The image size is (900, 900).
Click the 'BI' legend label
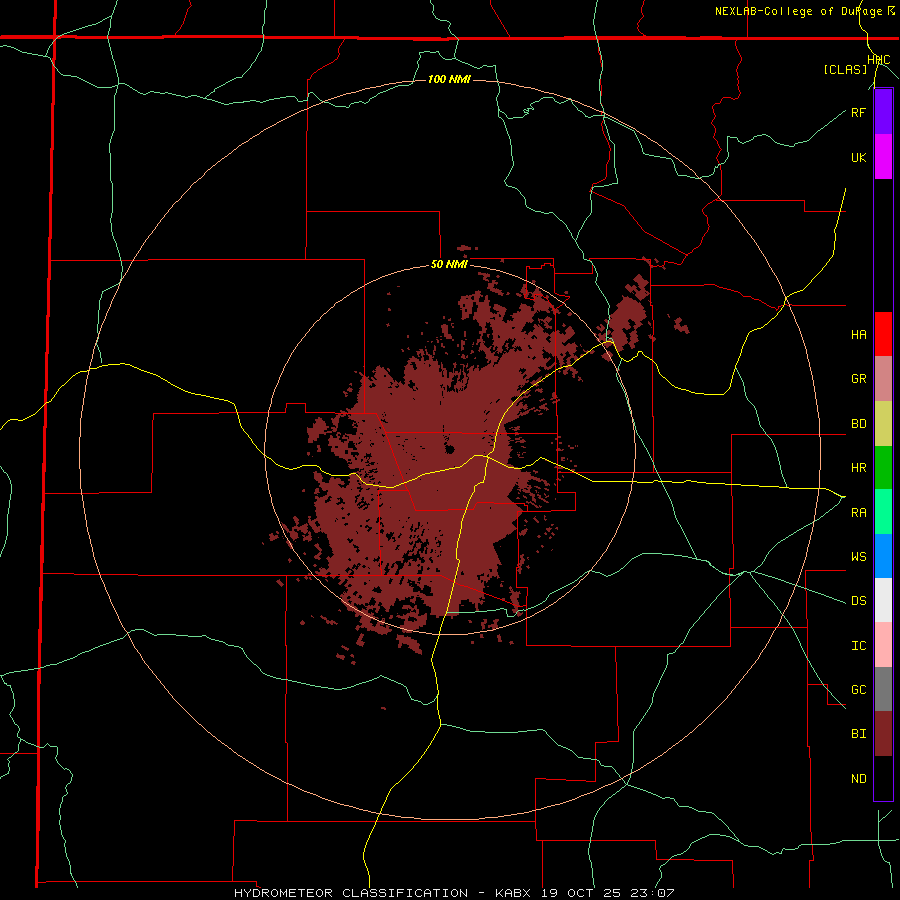tap(858, 734)
